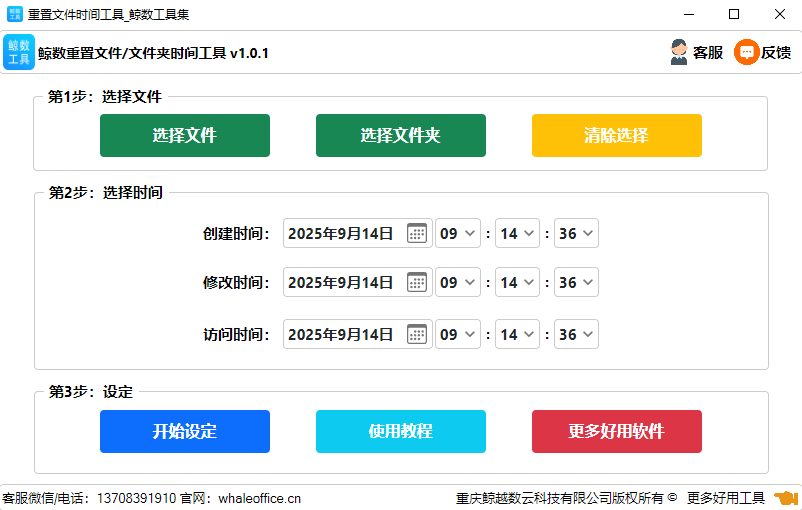The image size is (802, 510).
Task: Click the 客服 text label
Action: [708, 52]
